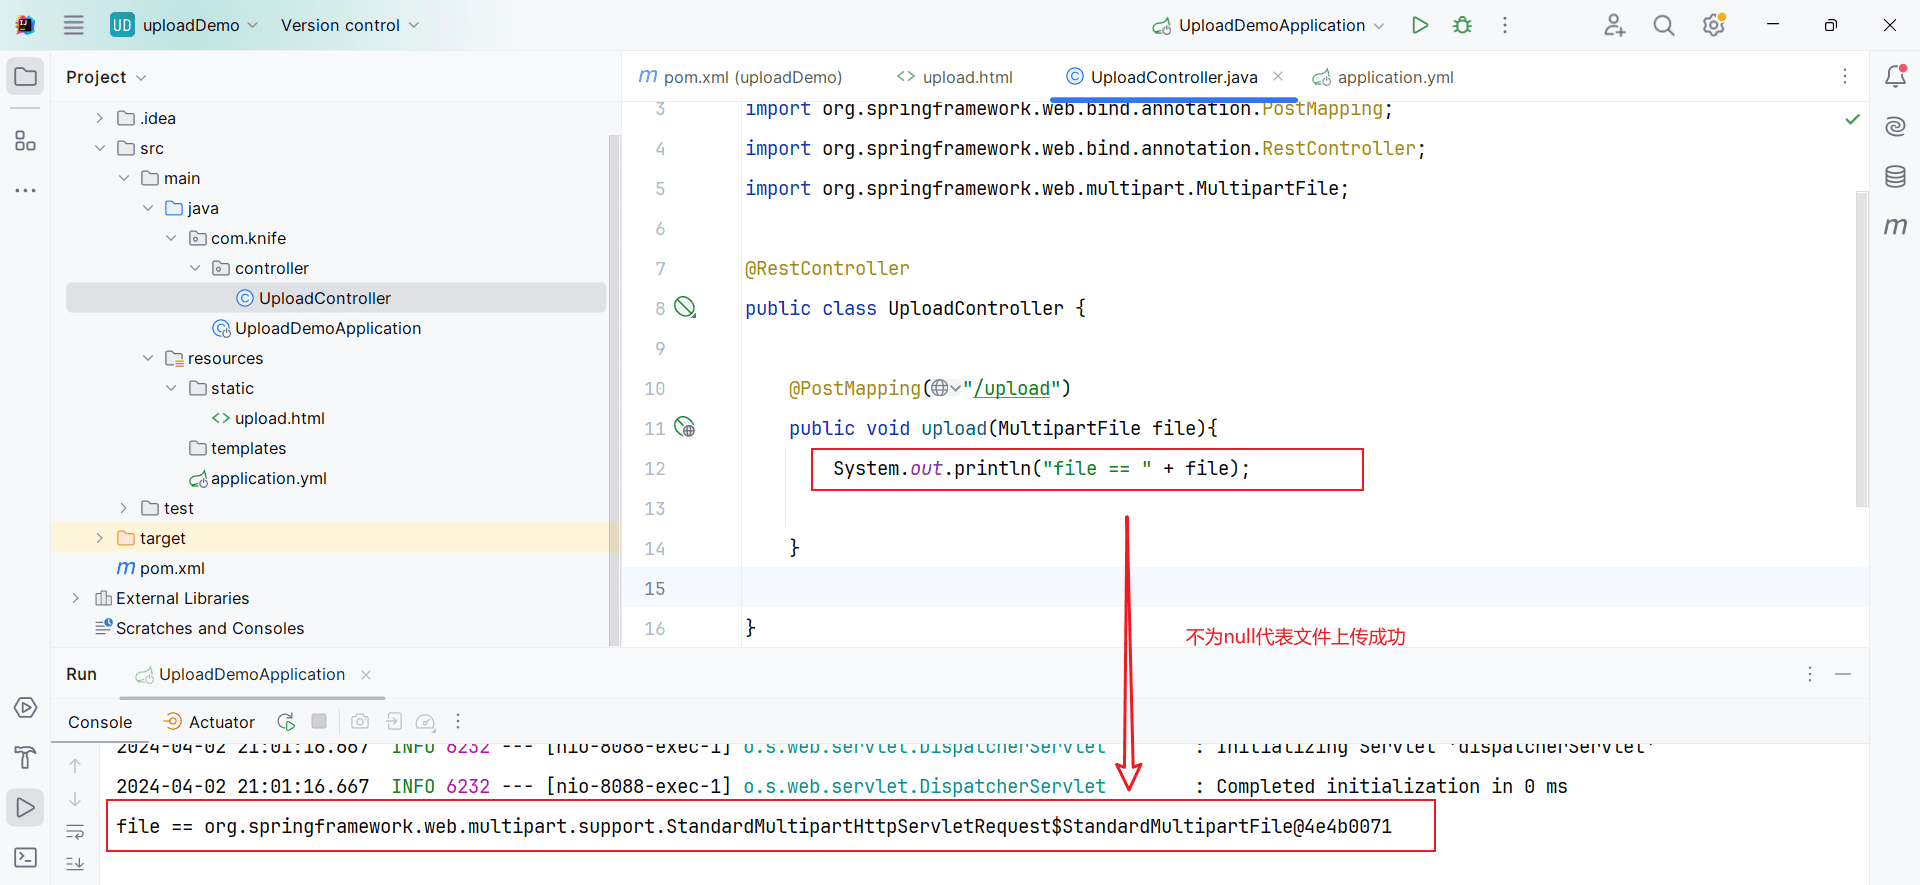
Task: Click the /upload URL link in code
Action: click(x=1012, y=388)
